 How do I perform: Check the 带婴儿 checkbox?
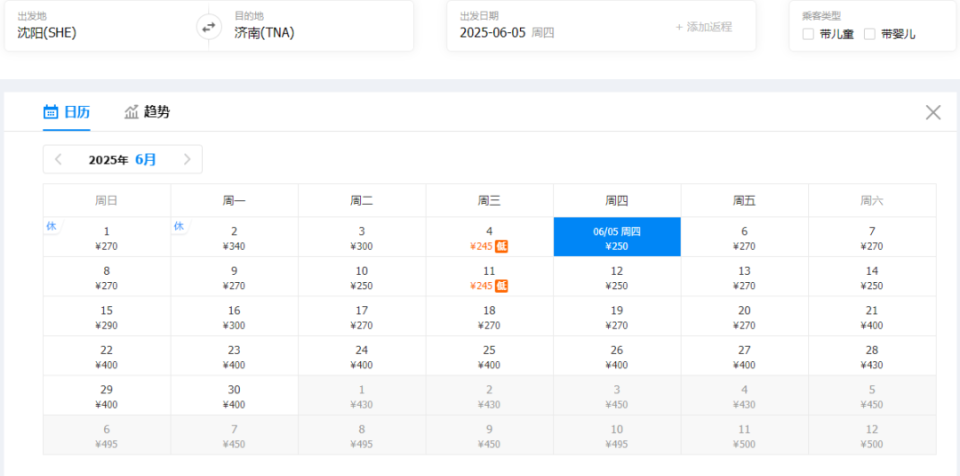click(x=869, y=34)
